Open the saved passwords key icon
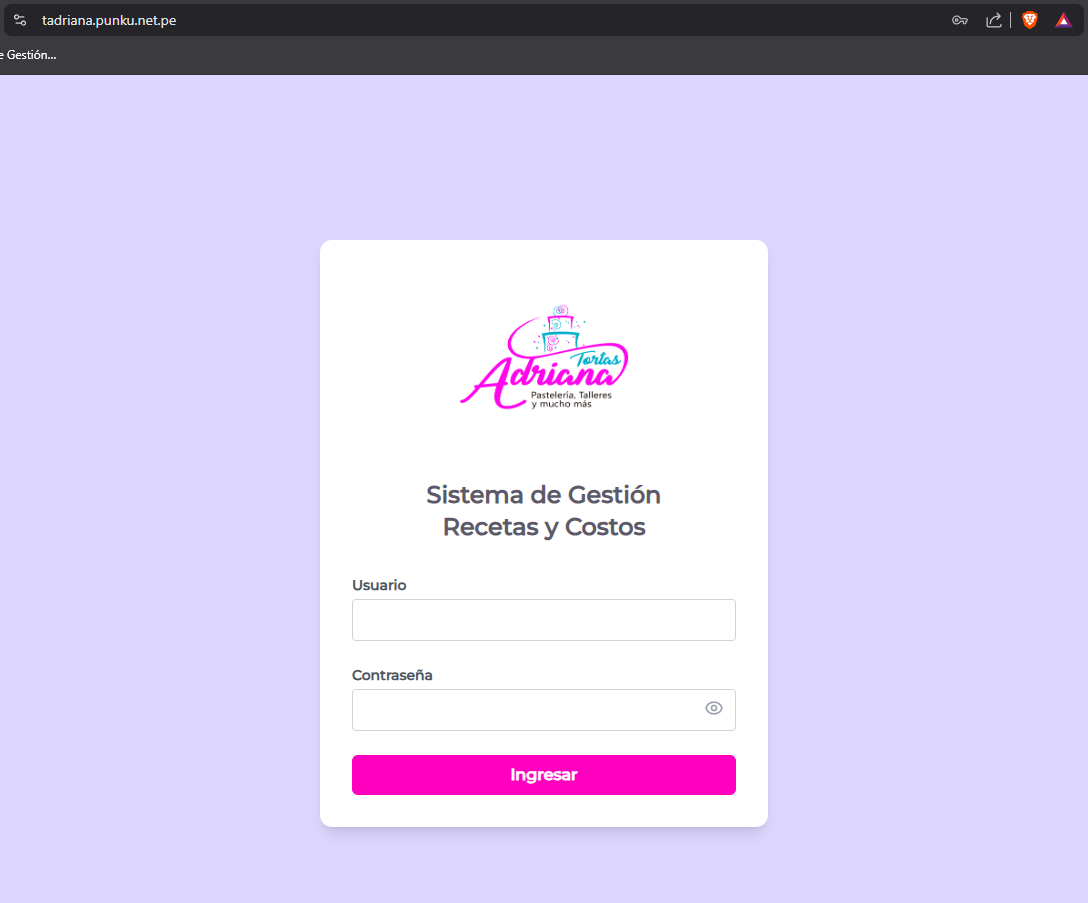The image size is (1088, 903). click(960, 20)
